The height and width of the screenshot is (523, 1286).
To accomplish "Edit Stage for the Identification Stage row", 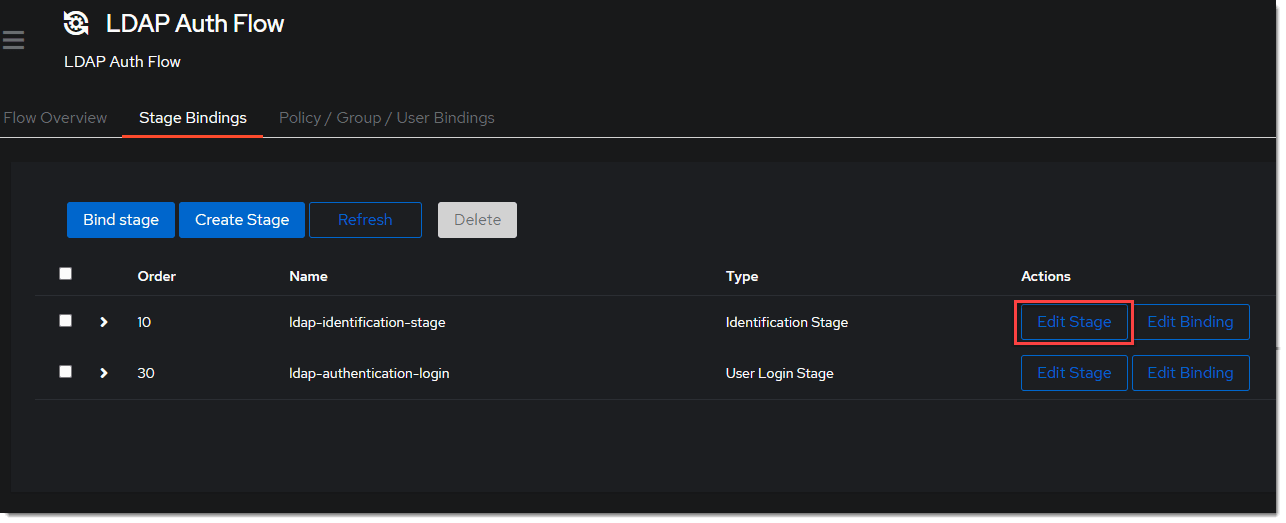I will pyautogui.click(x=1074, y=322).
